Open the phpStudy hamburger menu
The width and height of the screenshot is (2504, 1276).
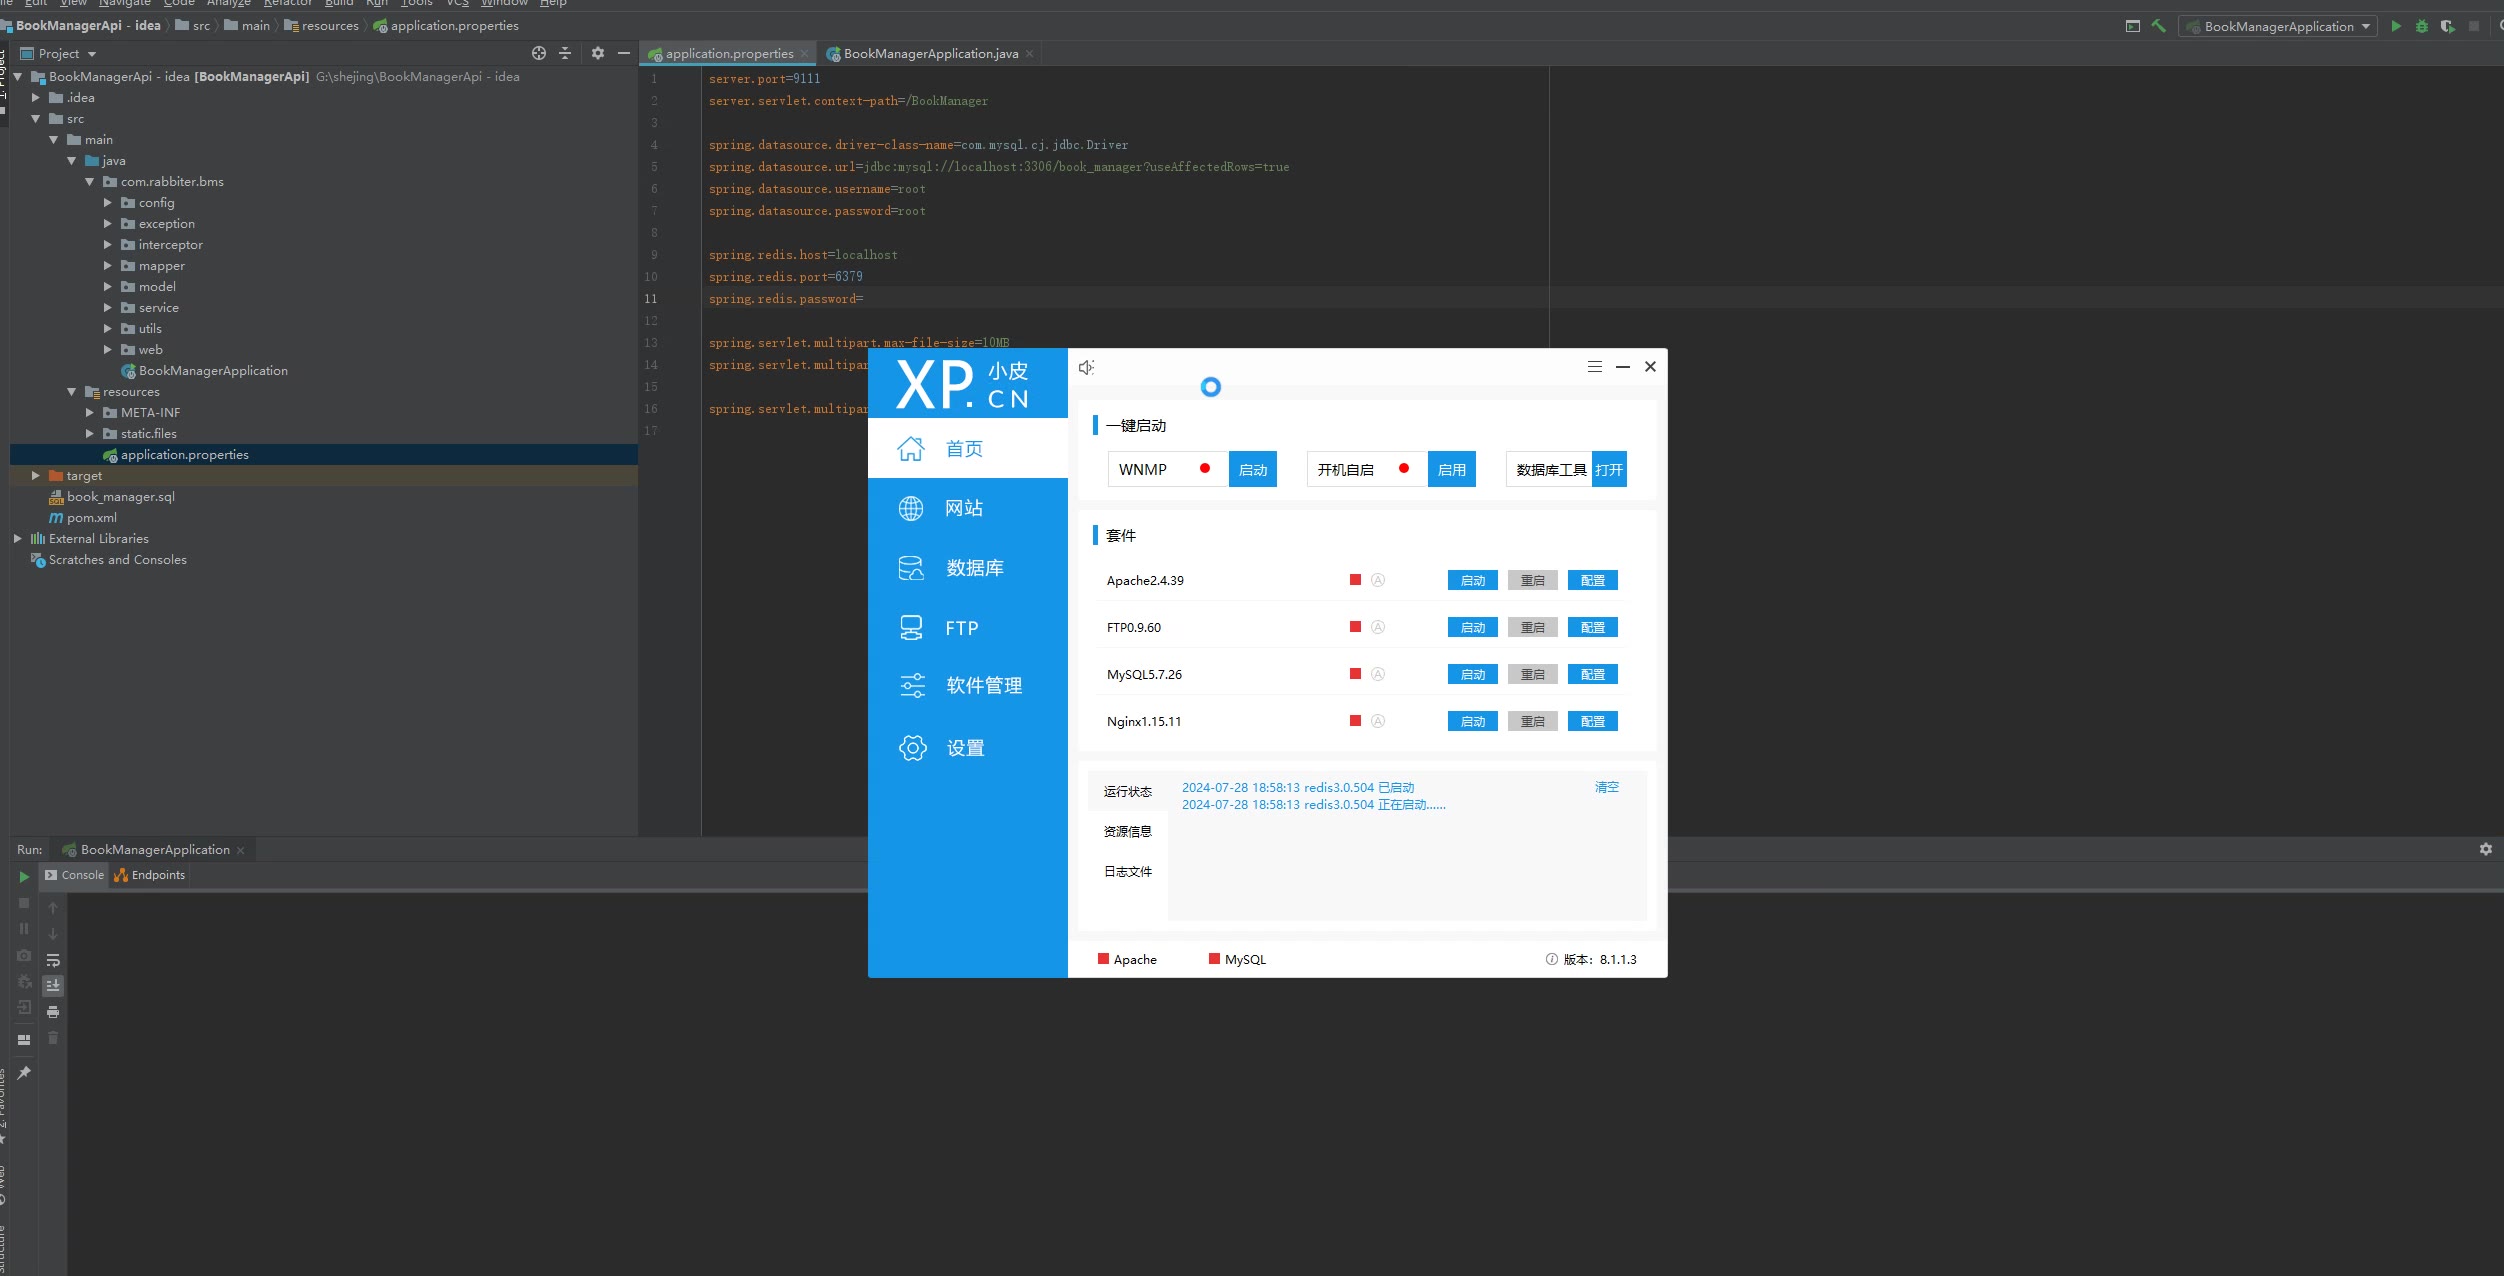(x=1595, y=367)
